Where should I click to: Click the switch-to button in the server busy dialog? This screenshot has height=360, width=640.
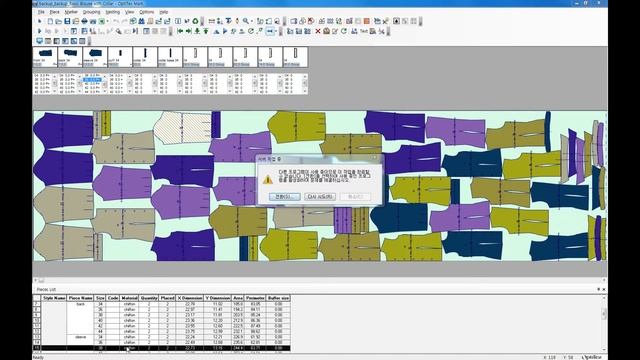click(284, 197)
